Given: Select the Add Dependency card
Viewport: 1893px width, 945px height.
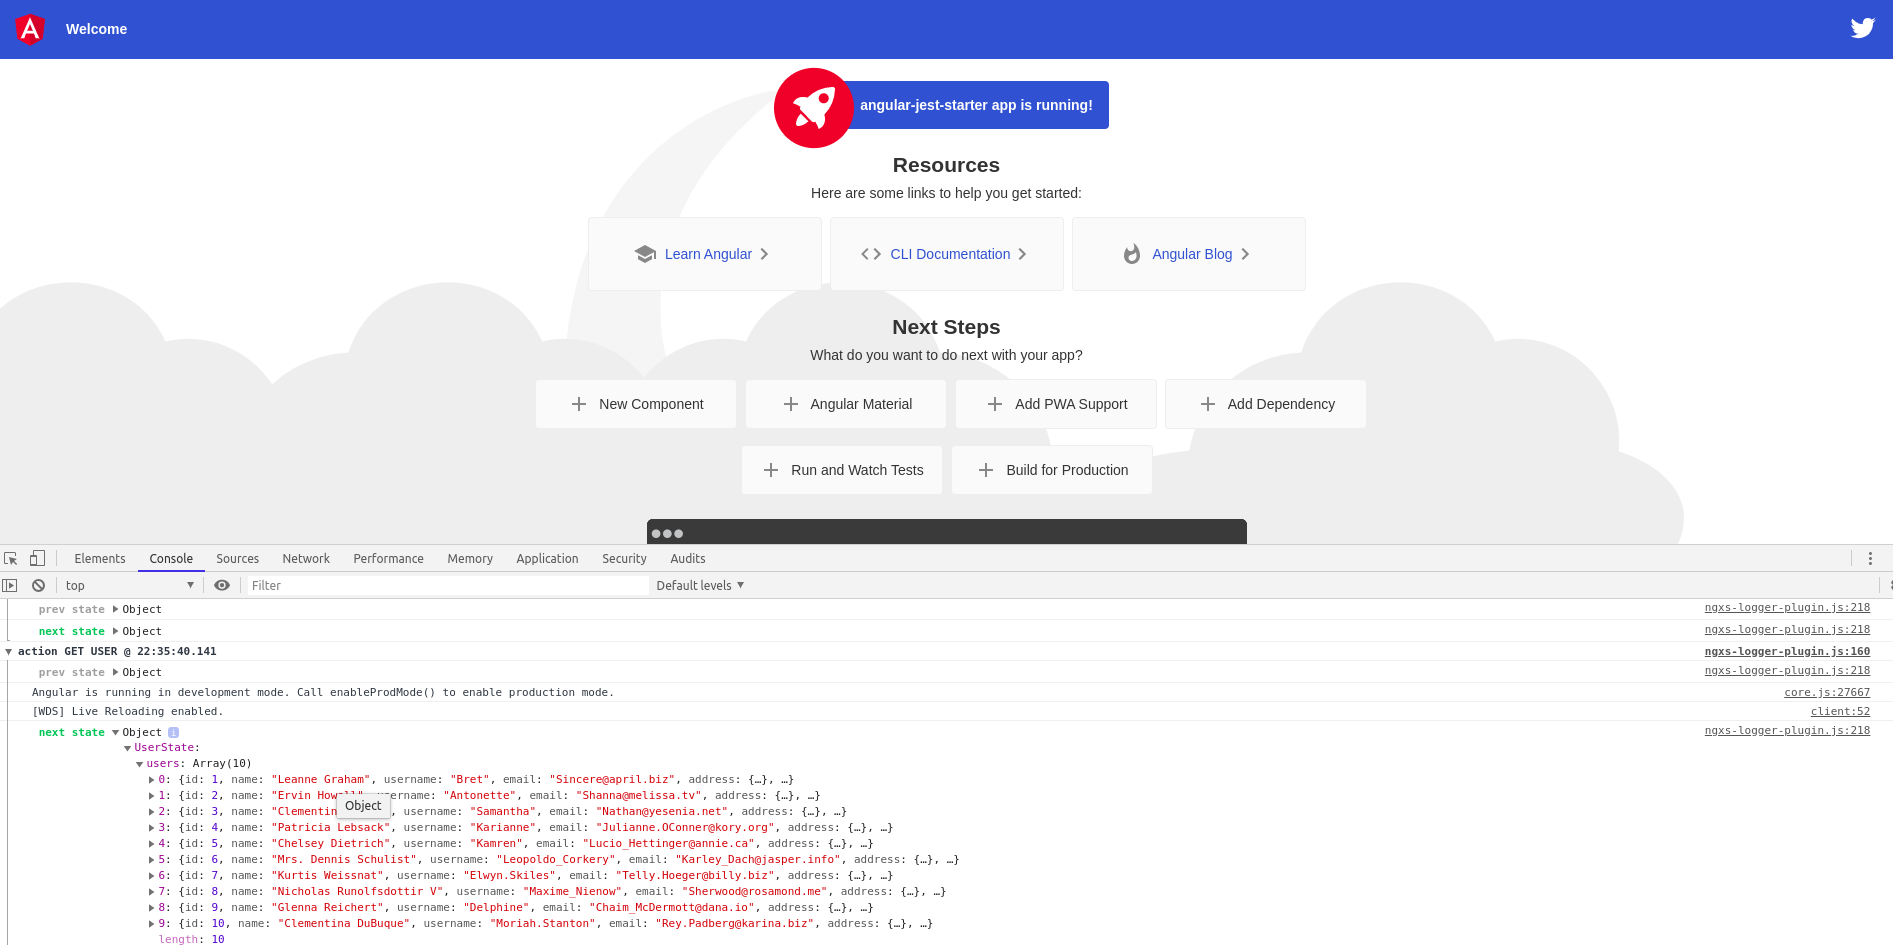Looking at the screenshot, I should point(1266,404).
